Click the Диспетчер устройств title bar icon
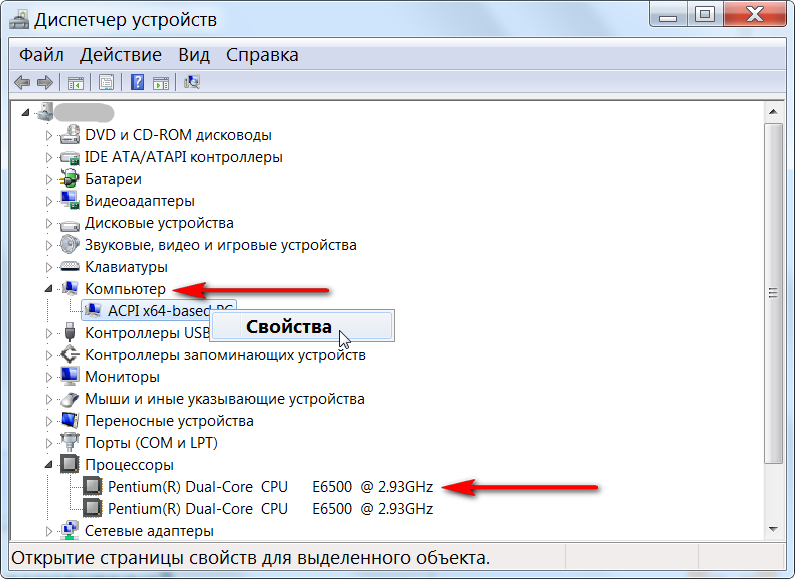 19,19
